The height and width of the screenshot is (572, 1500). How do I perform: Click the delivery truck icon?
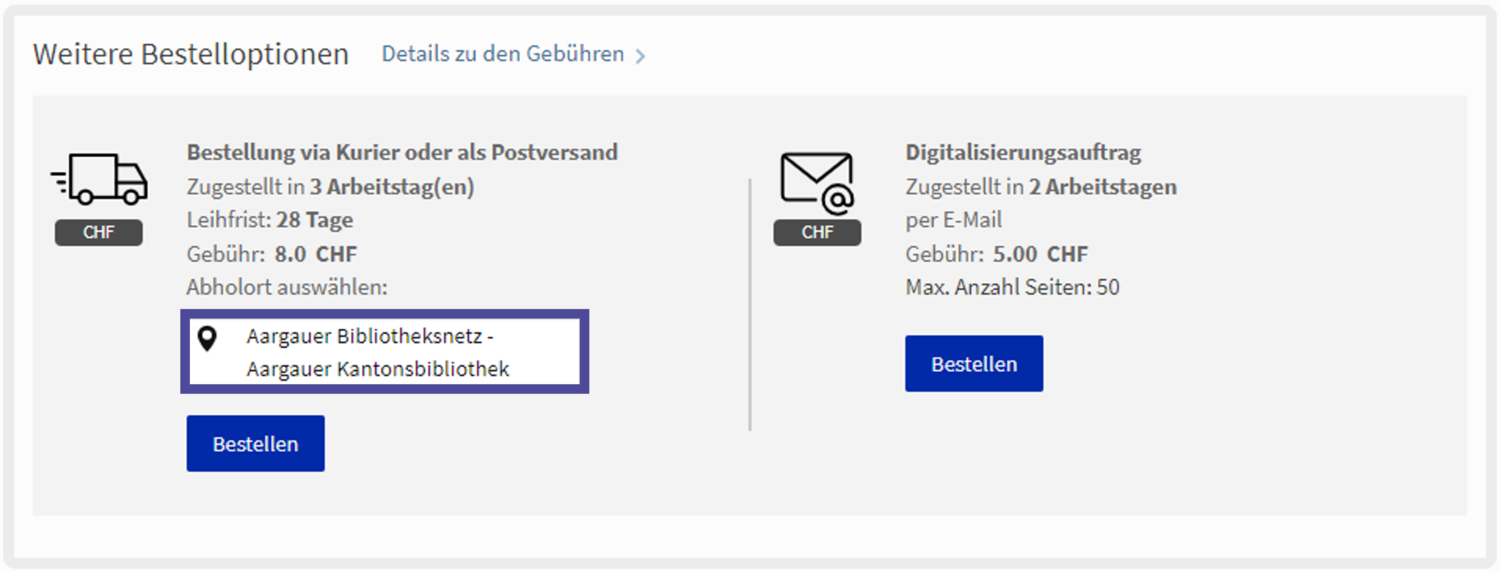pos(99,180)
